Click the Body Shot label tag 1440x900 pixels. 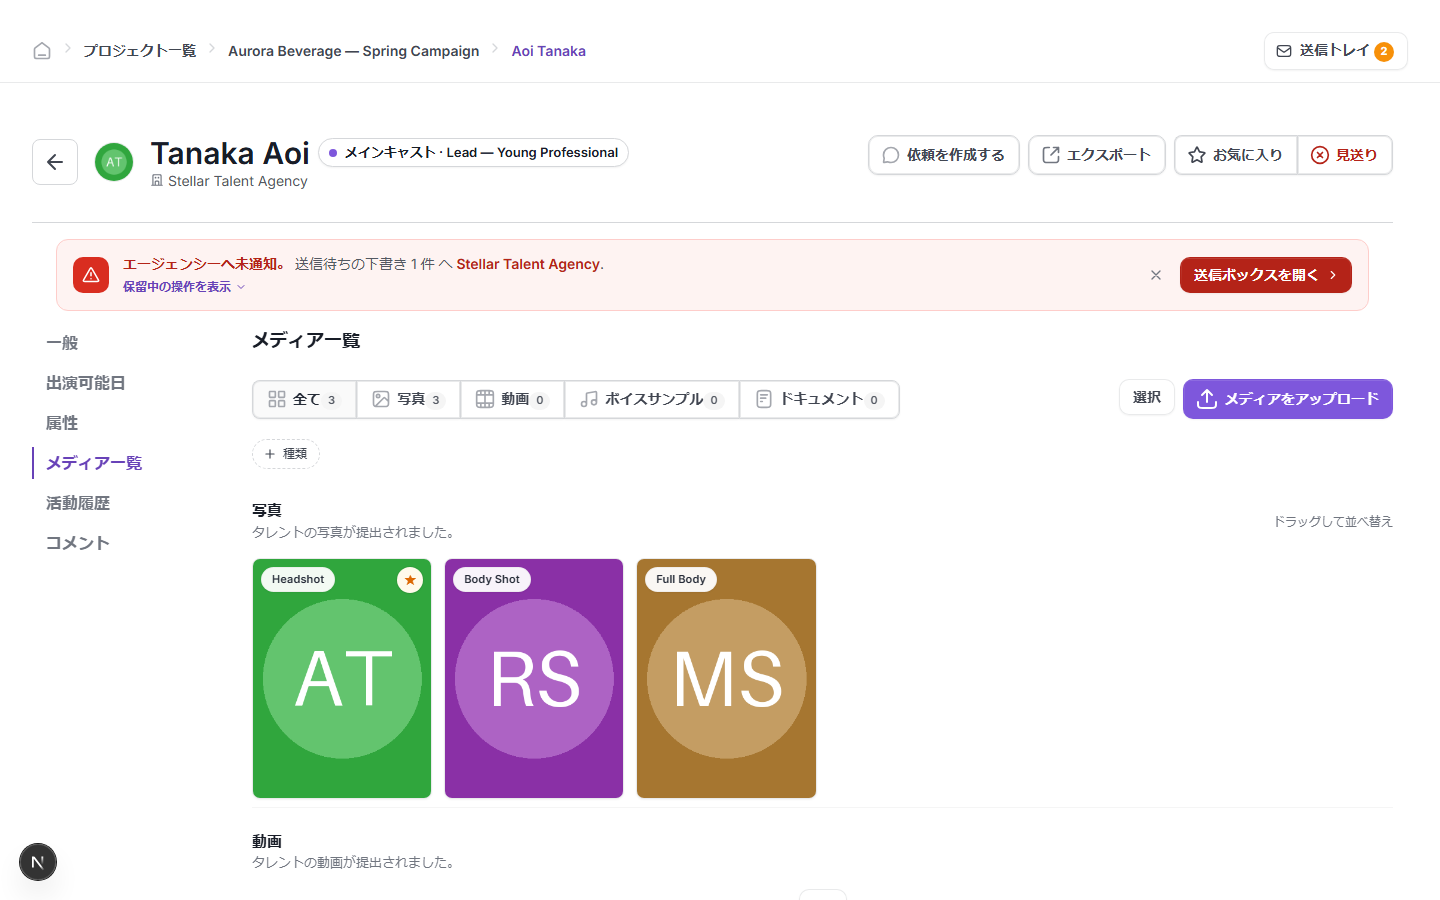tap(492, 580)
